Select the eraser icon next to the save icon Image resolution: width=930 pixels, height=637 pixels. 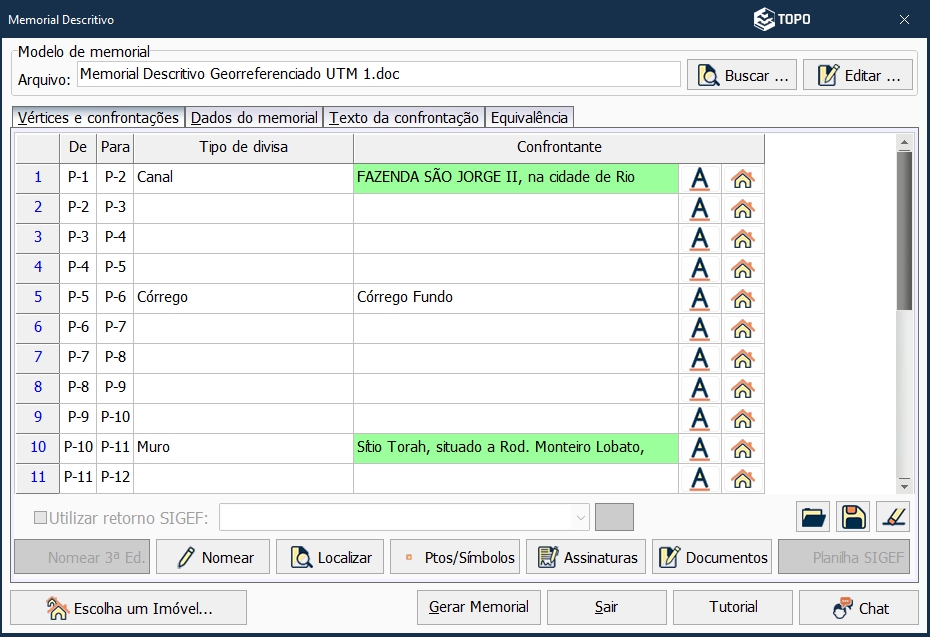click(892, 516)
